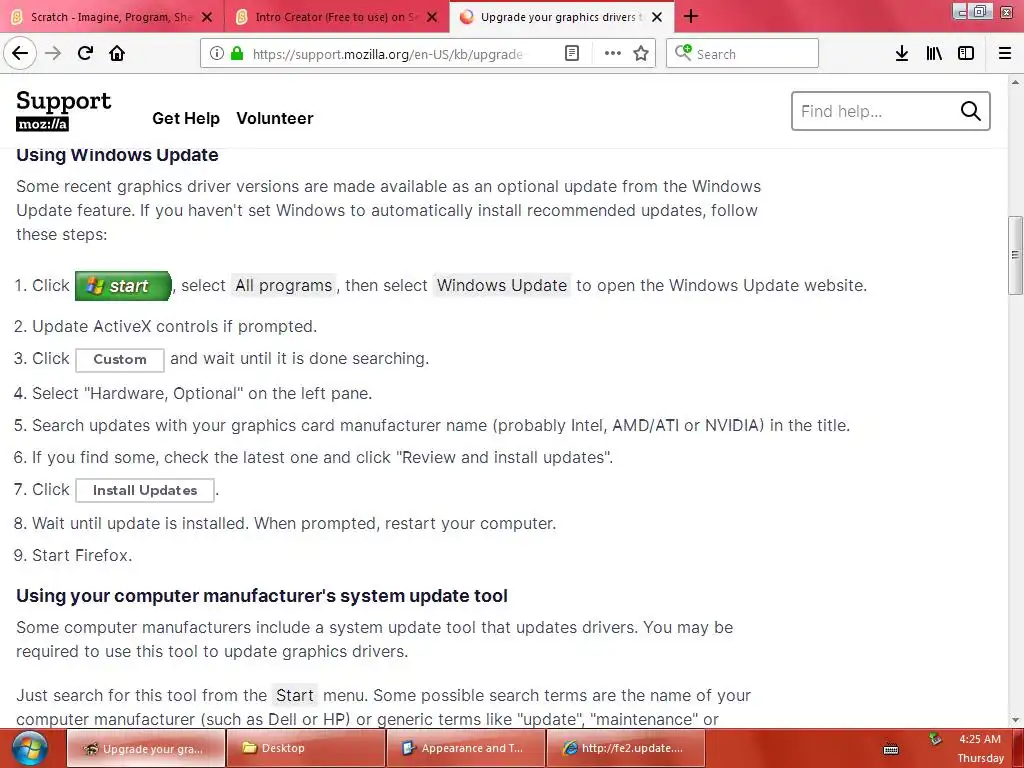Click the Mozilla Support logo
The image size is (1024, 768).
click(x=63, y=110)
